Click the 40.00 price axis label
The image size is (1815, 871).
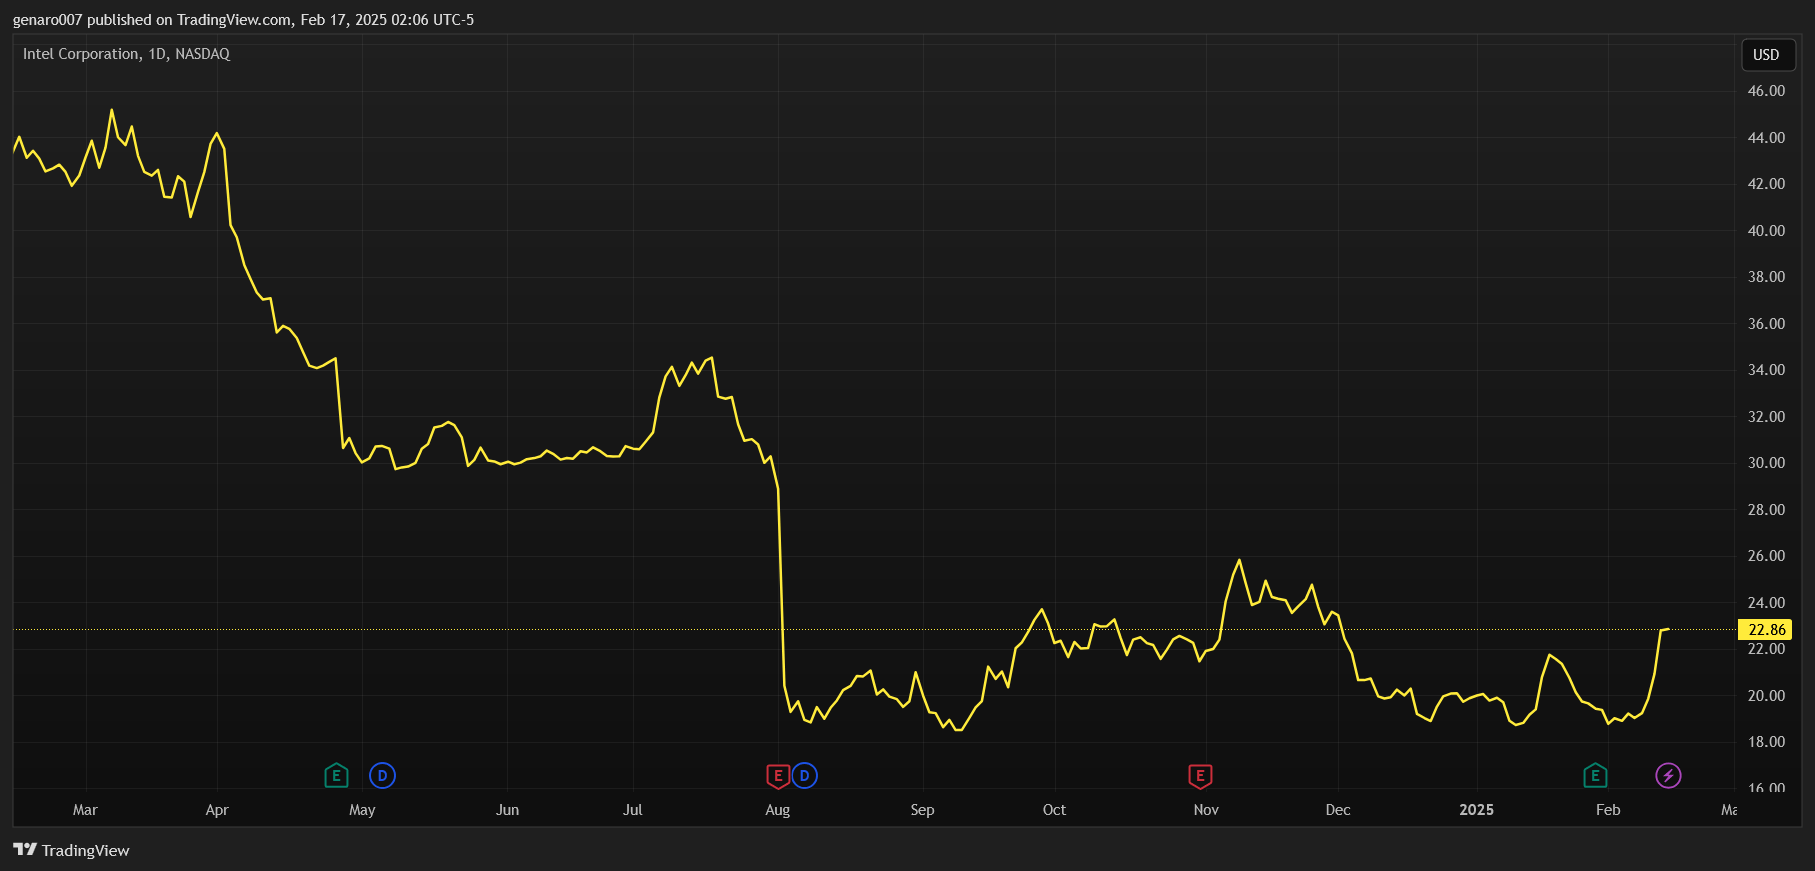coord(1766,231)
